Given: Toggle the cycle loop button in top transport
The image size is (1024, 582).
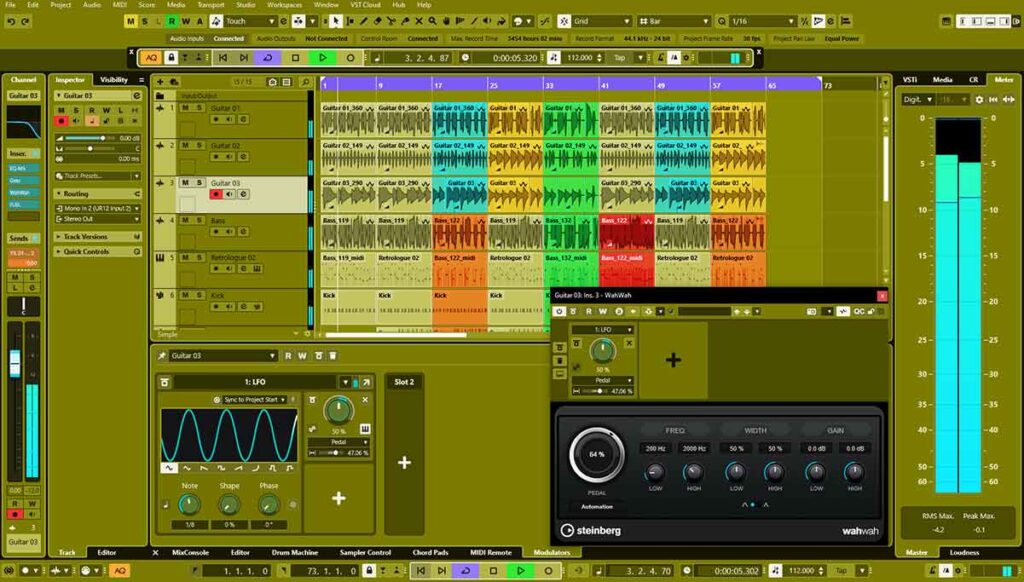Looking at the screenshot, I should (x=268, y=58).
